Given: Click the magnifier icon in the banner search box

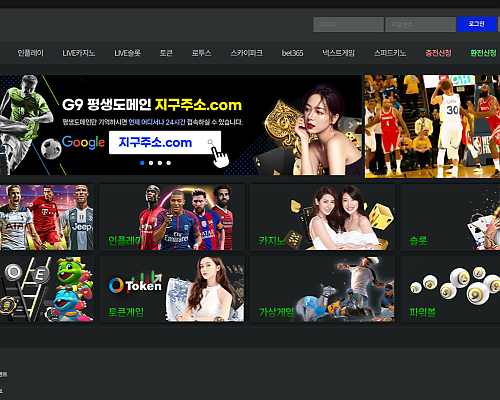Looking at the screenshot, I should (x=210, y=142).
